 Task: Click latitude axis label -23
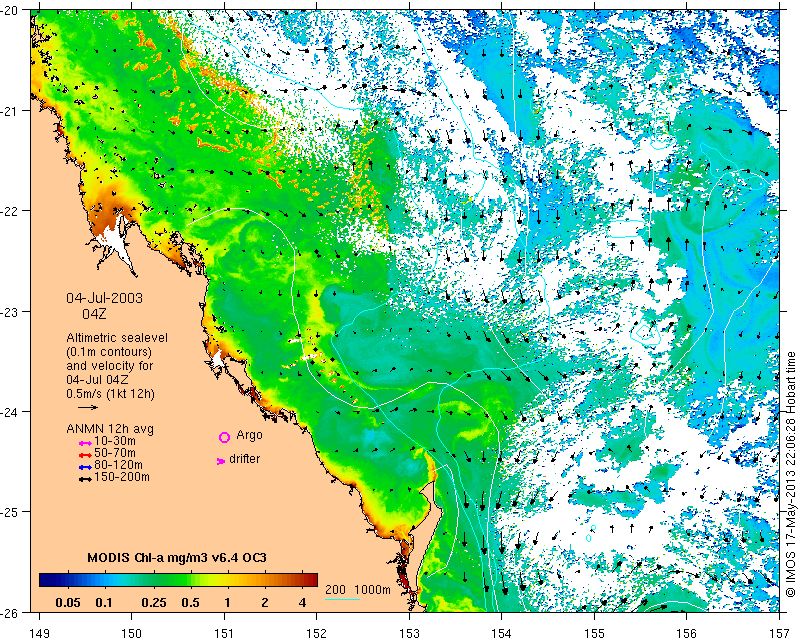[x=9, y=311]
